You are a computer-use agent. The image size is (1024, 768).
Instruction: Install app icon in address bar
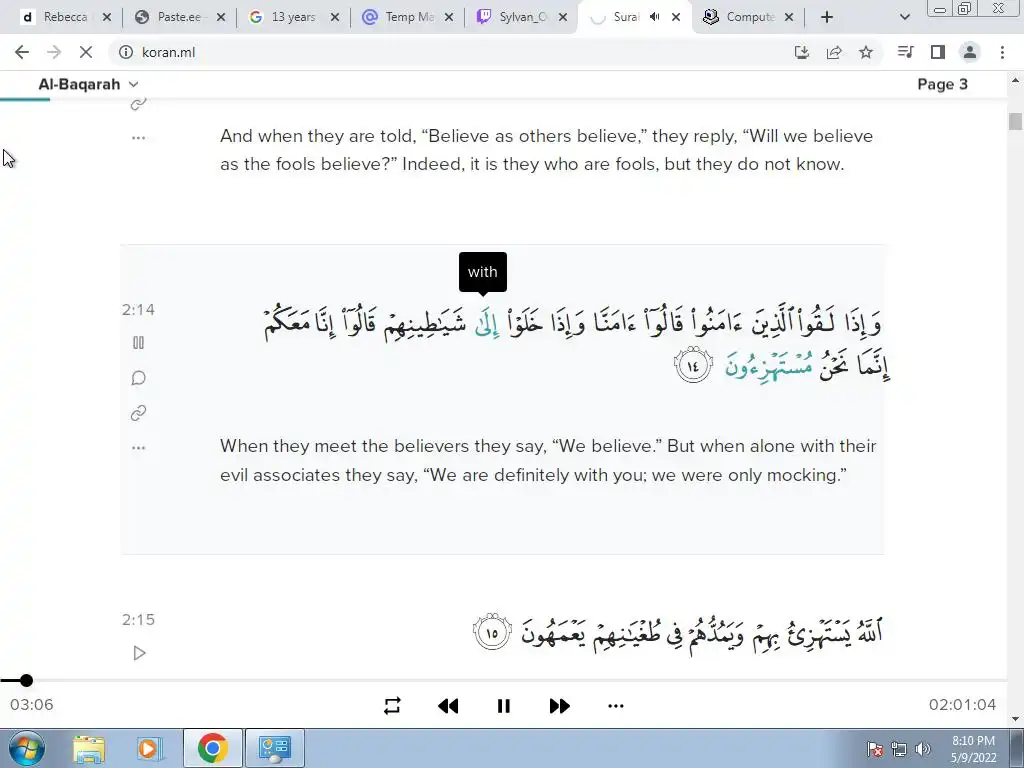(x=802, y=52)
